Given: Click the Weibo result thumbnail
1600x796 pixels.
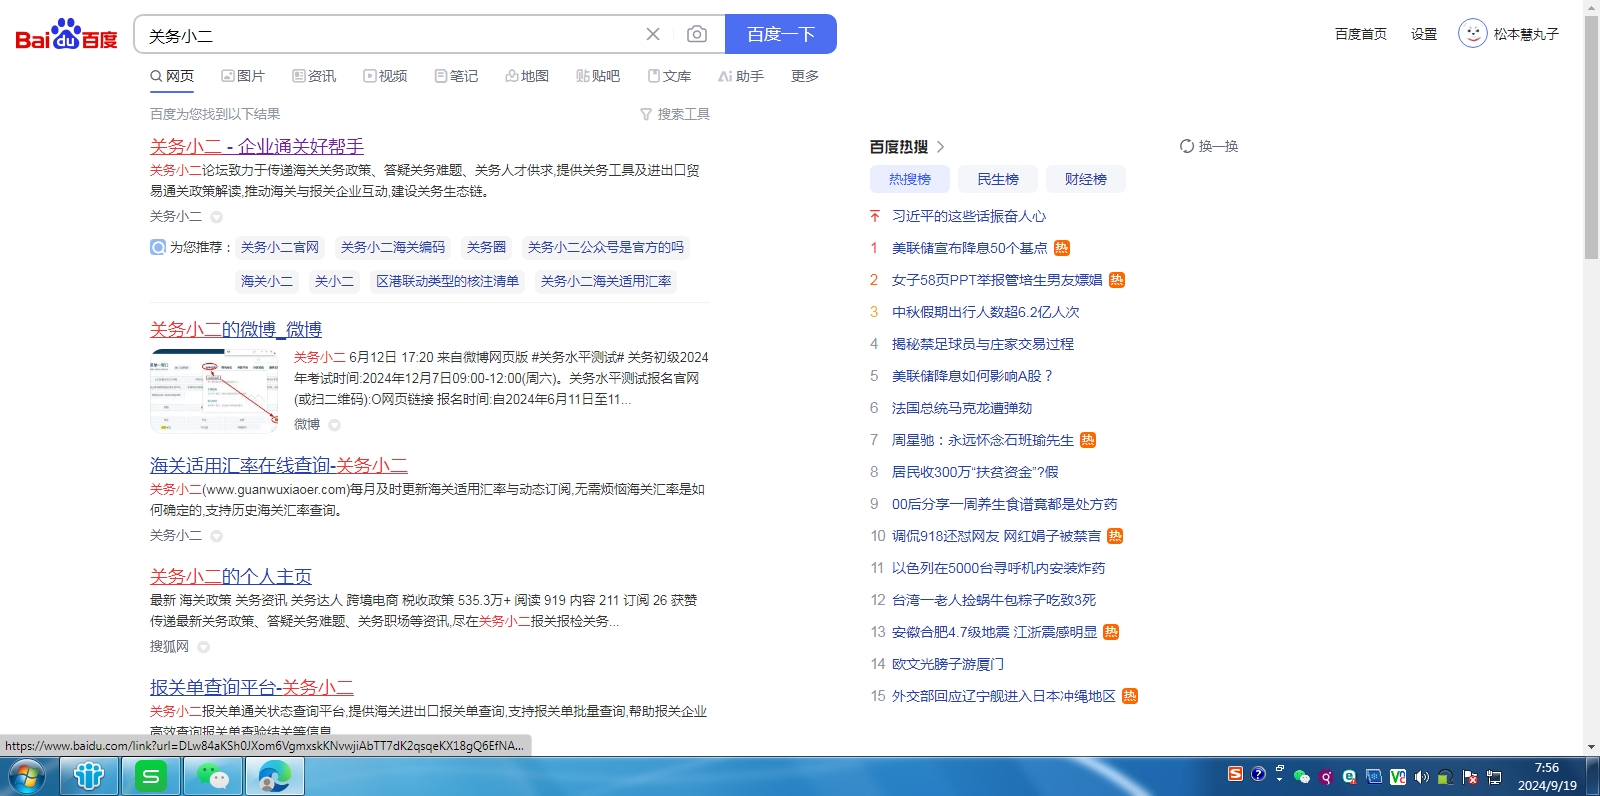Looking at the screenshot, I should (214, 391).
